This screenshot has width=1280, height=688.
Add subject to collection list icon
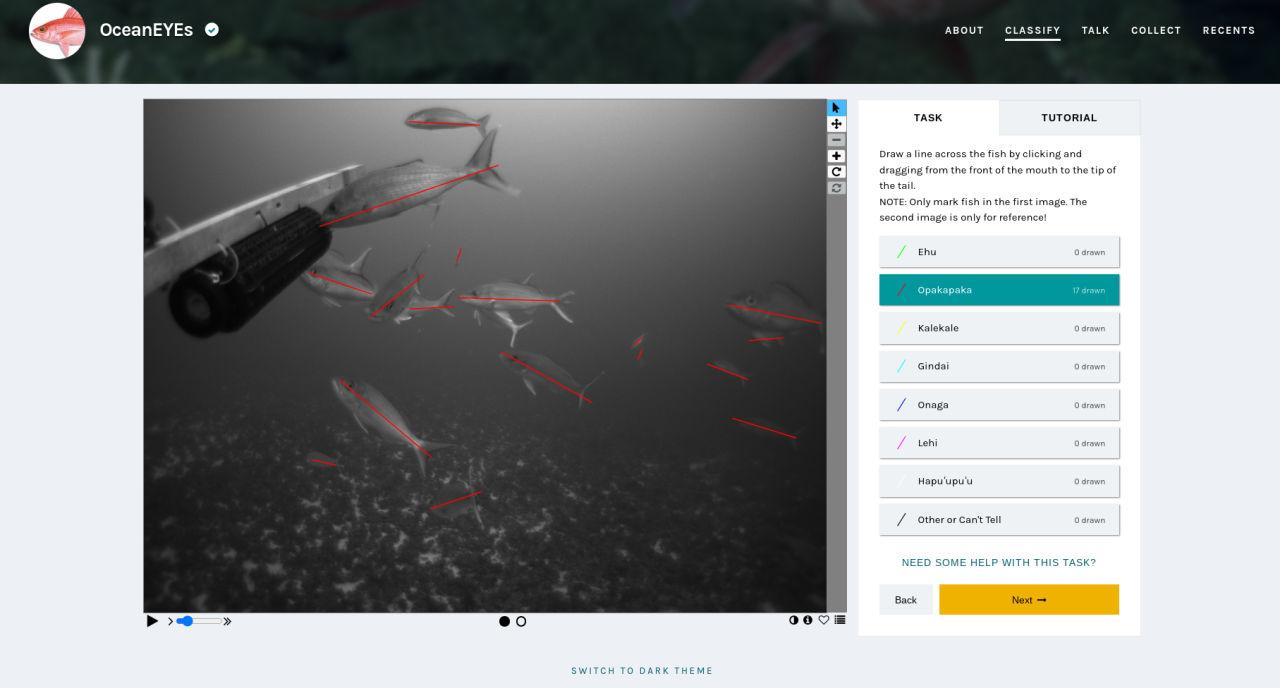[839, 620]
